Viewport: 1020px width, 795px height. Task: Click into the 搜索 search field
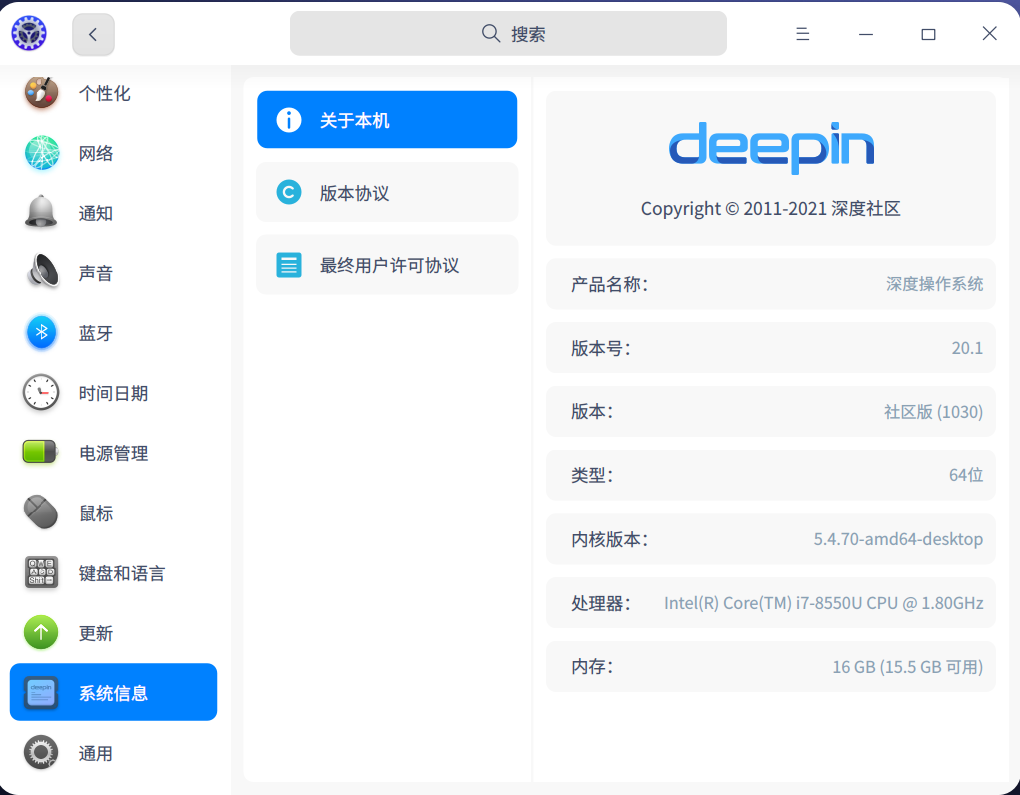point(508,34)
